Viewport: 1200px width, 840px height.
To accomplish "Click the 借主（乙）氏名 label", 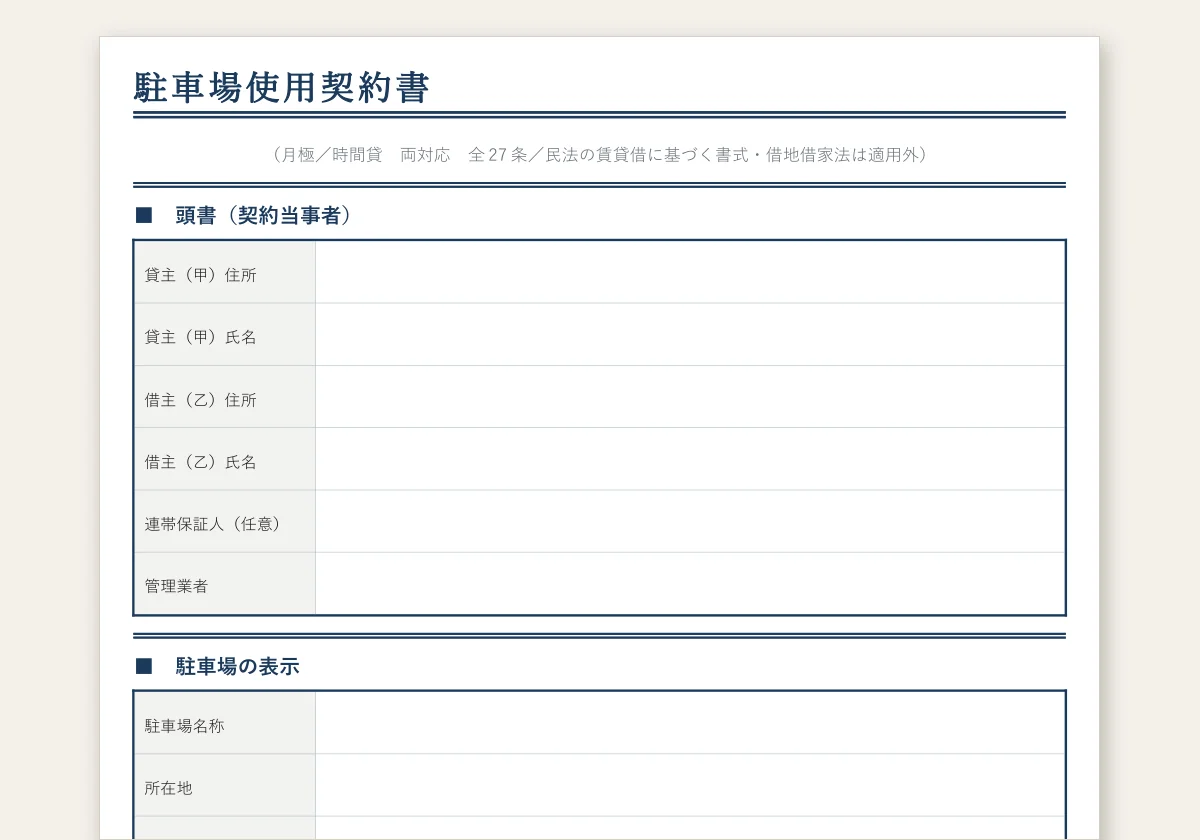I will click(x=201, y=462).
